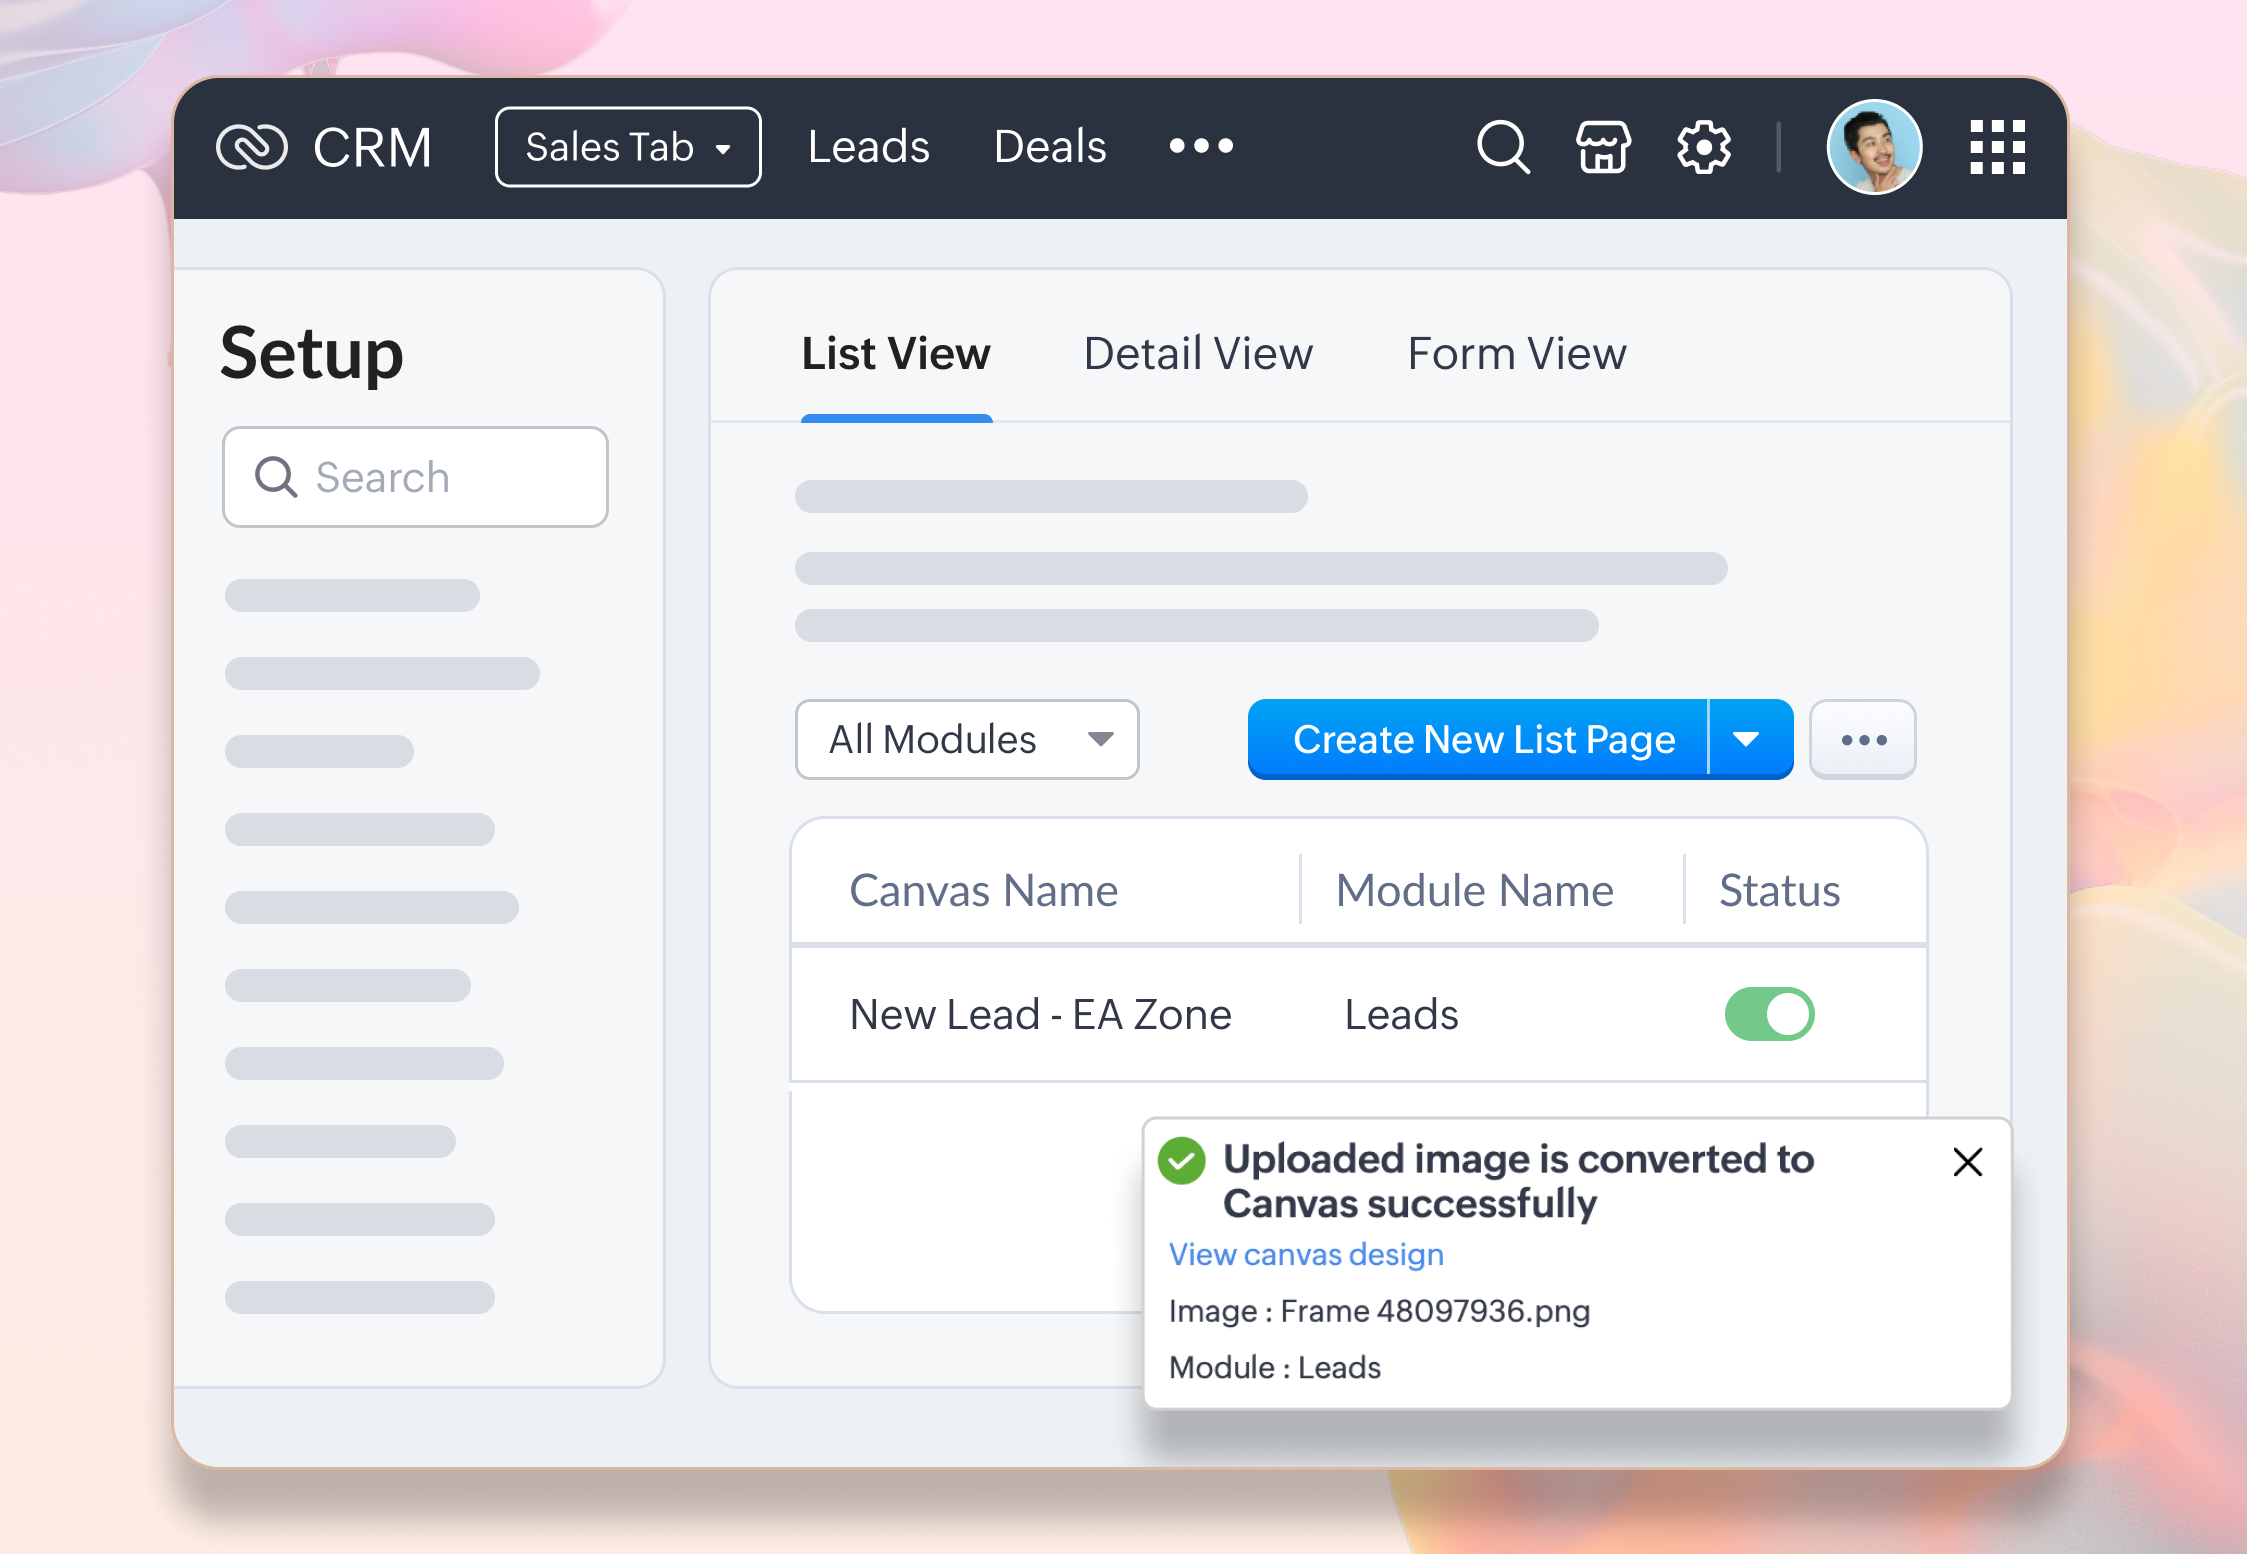The image size is (2247, 1554).
Task: Toggle status switch for New Lead - EA Zone
Action: (1769, 1014)
